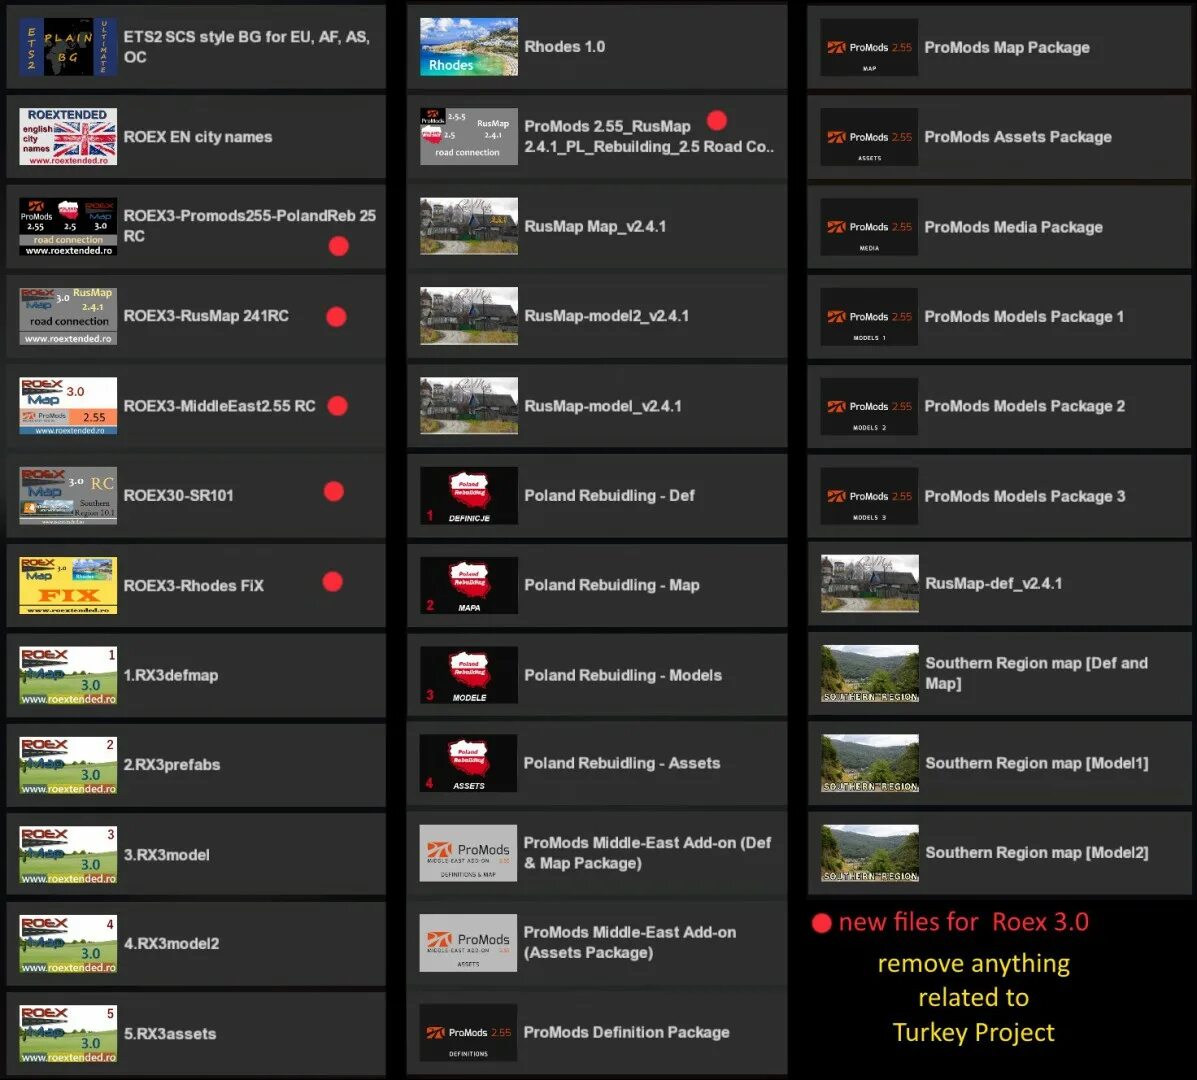Select the 1.RX3defmap mod icon
Screen dimensions: 1197x1080
click(68, 675)
